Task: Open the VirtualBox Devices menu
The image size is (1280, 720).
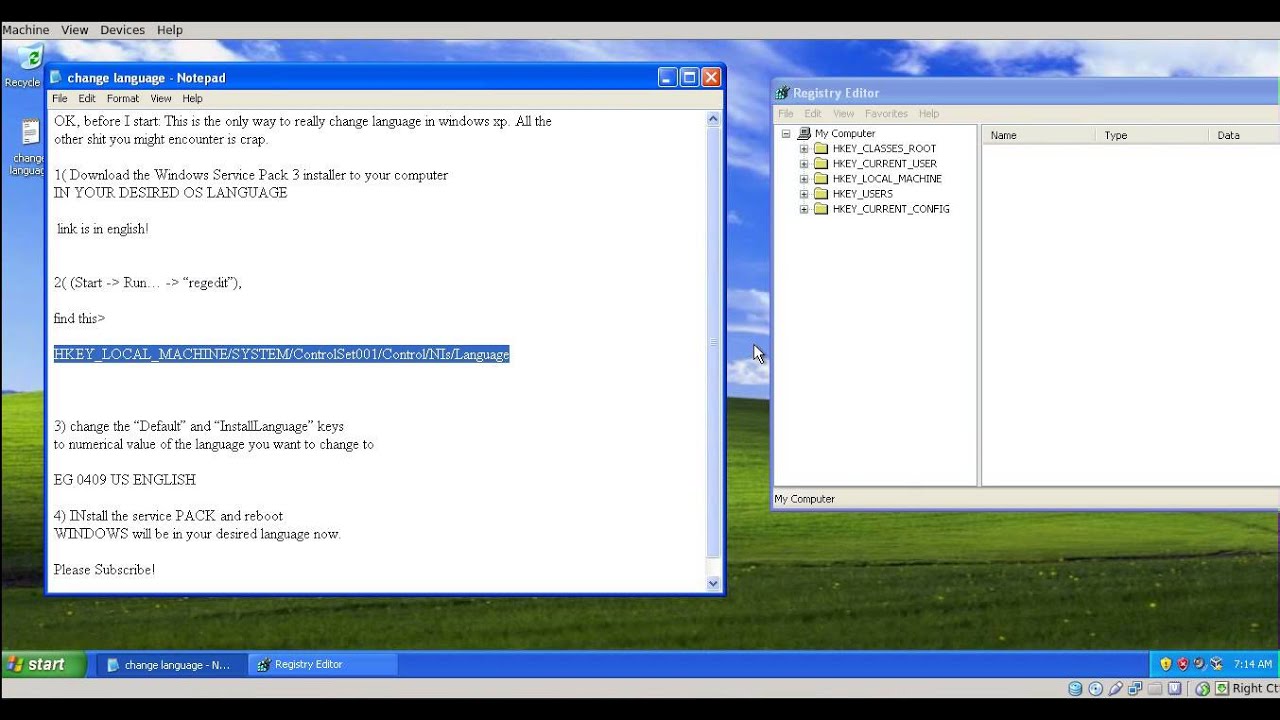Action: tap(122, 30)
